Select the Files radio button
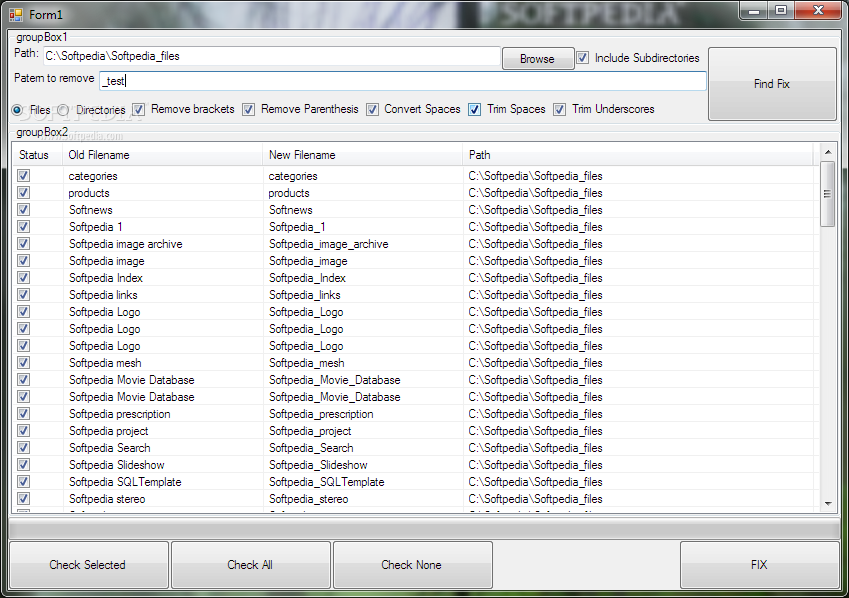Image resolution: width=849 pixels, height=598 pixels. pyautogui.click(x=17, y=110)
